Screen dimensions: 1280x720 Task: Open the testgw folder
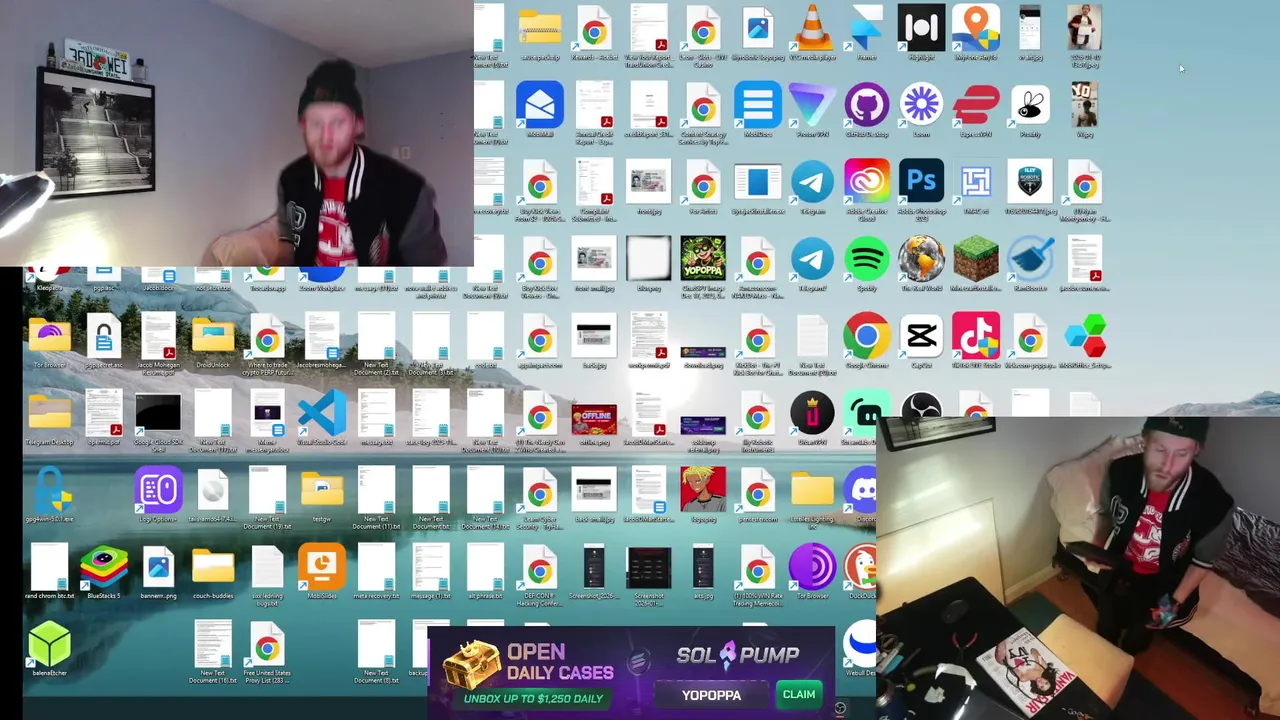coord(321,491)
